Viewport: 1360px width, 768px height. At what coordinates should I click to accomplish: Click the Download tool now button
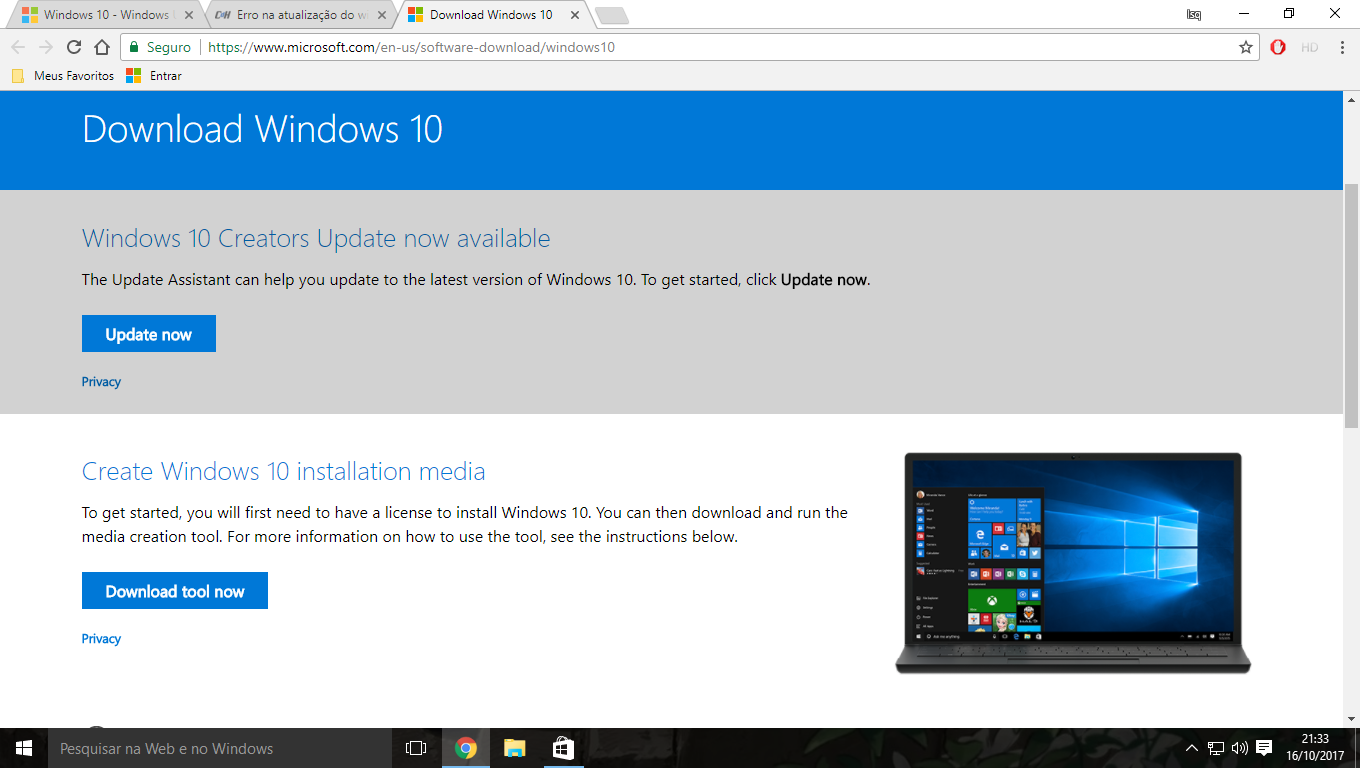click(175, 591)
